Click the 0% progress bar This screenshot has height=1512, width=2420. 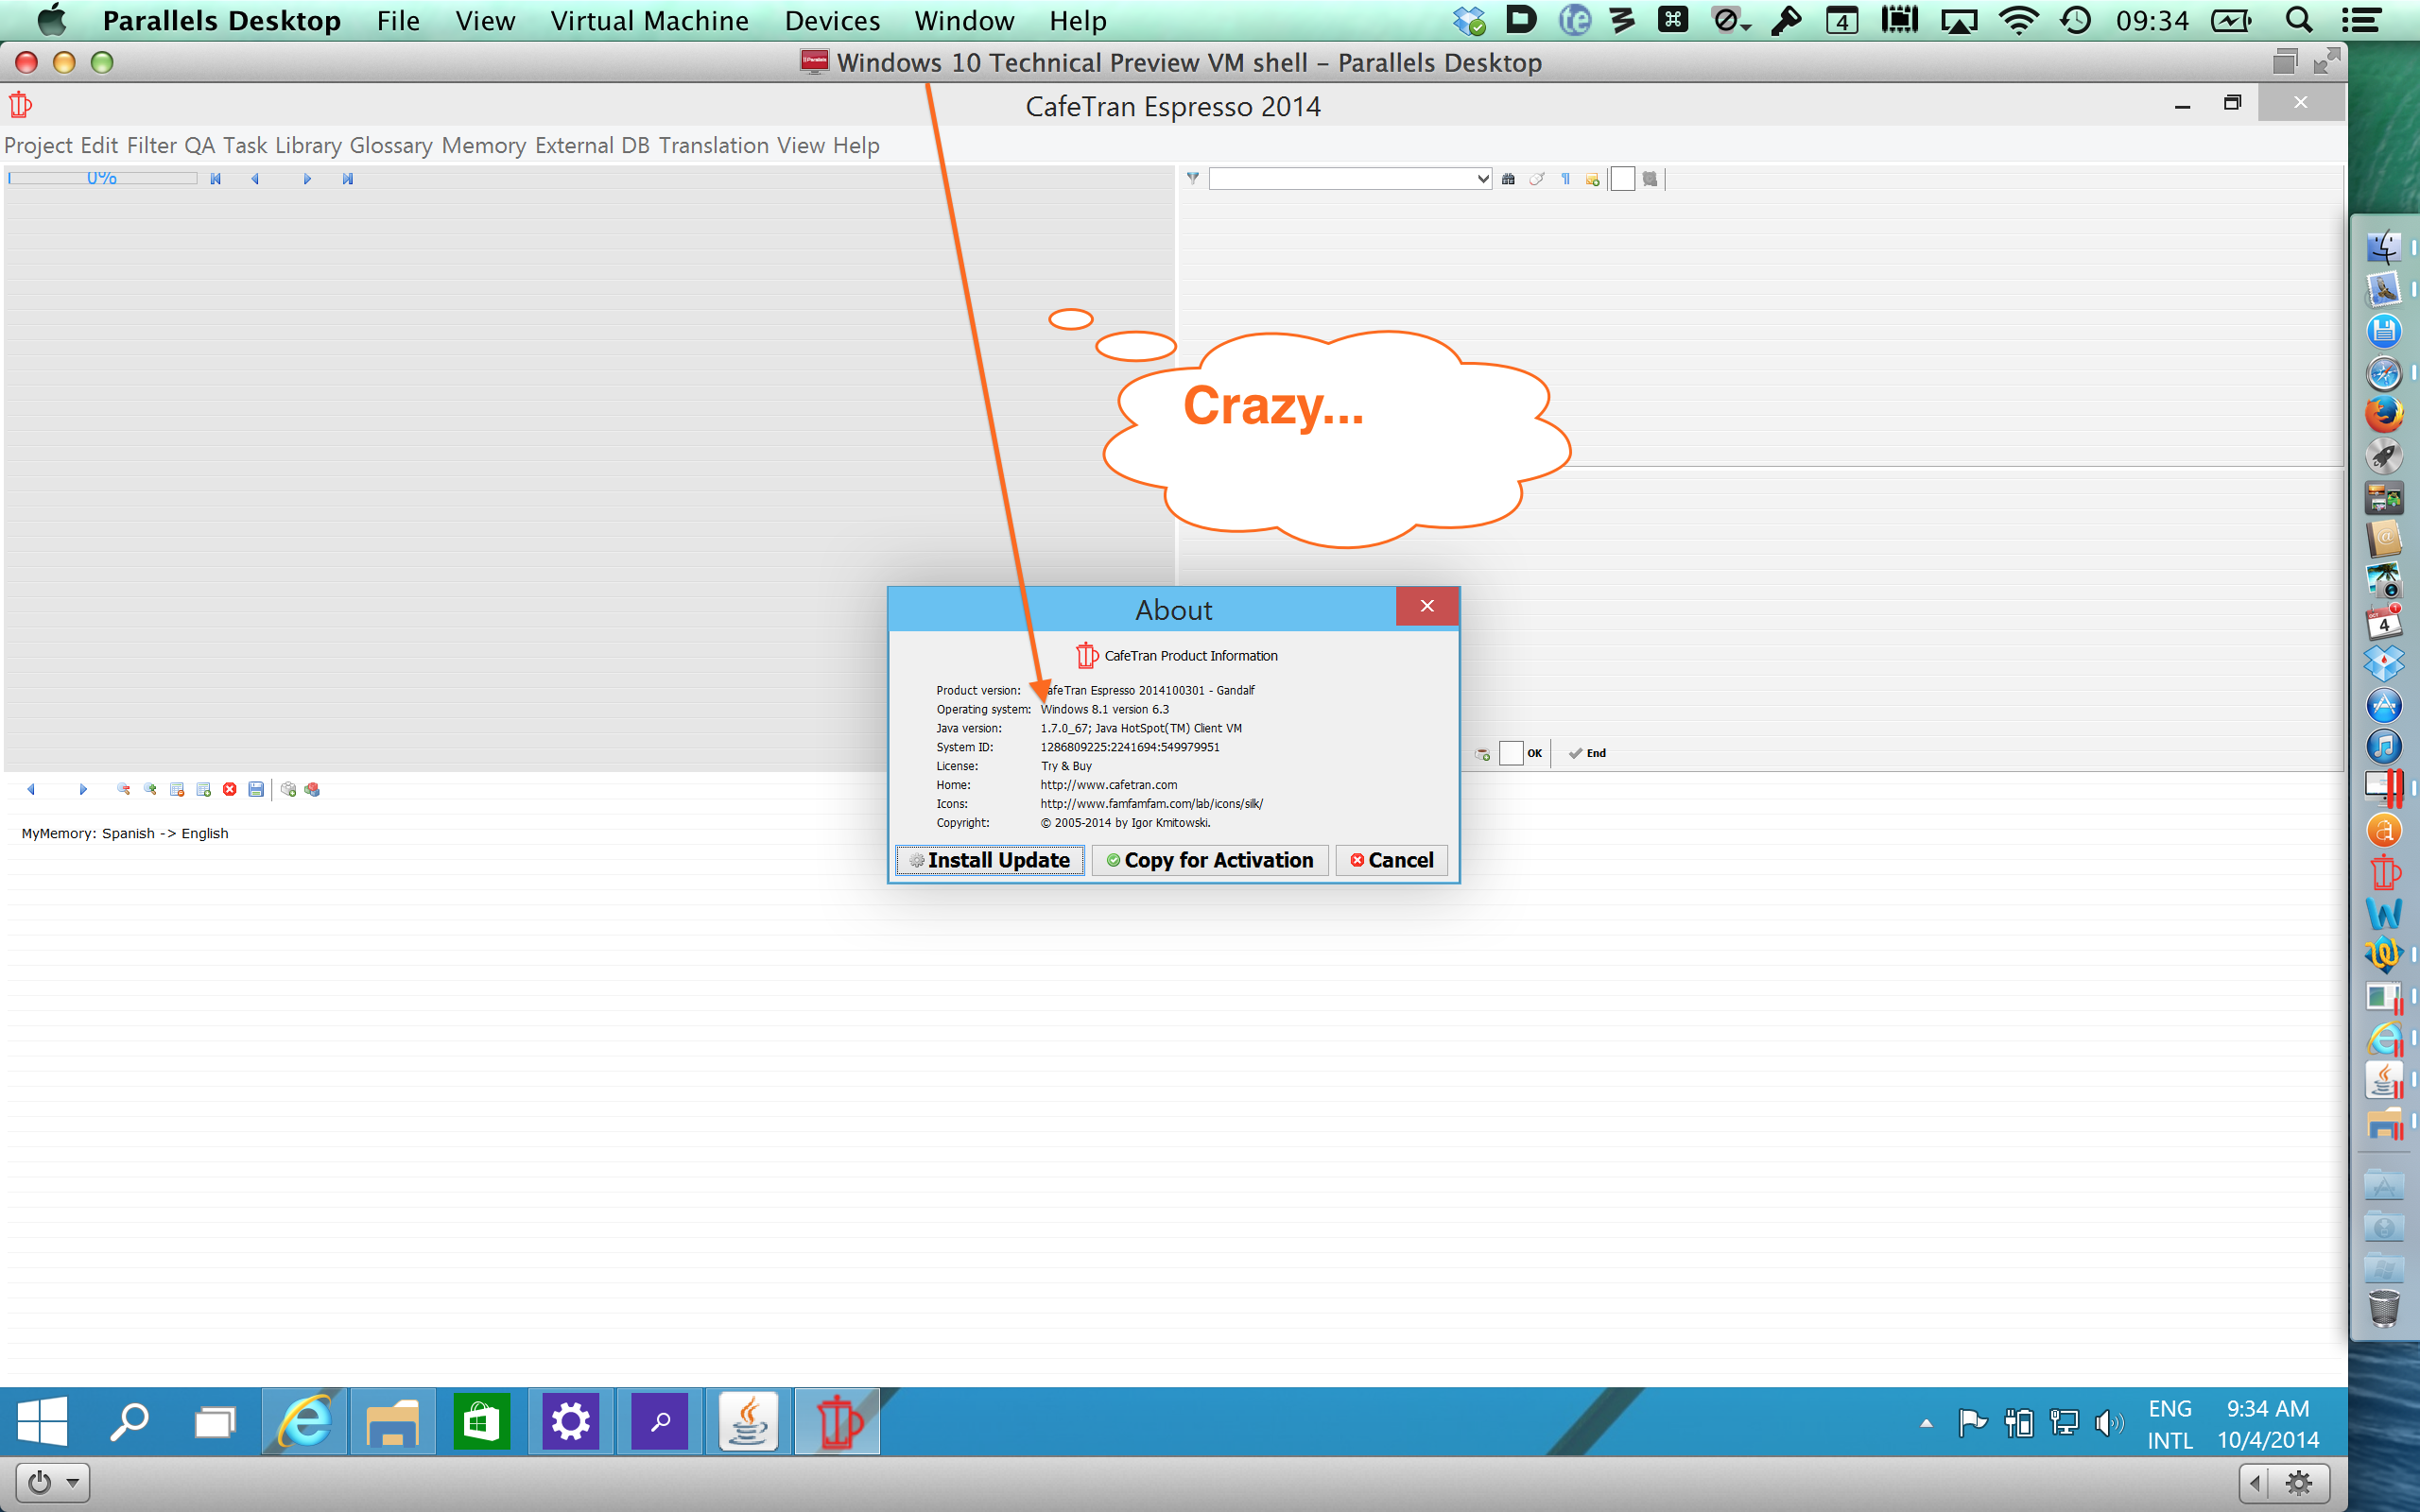point(102,178)
